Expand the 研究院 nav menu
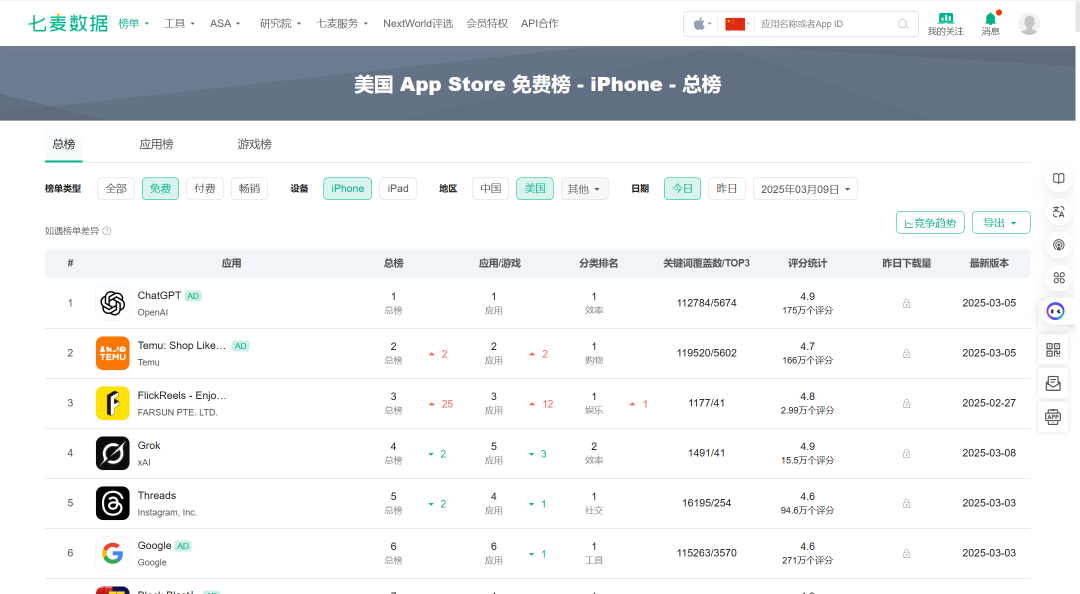 280,23
